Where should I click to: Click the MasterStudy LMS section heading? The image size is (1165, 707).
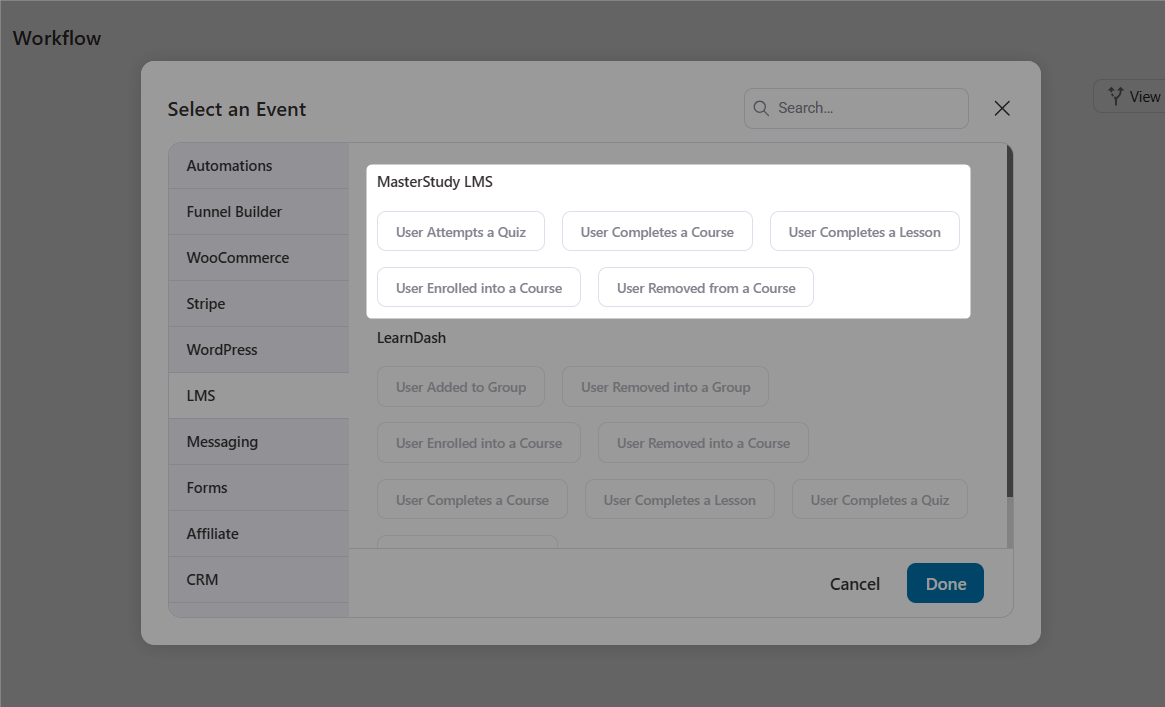(435, 182)
